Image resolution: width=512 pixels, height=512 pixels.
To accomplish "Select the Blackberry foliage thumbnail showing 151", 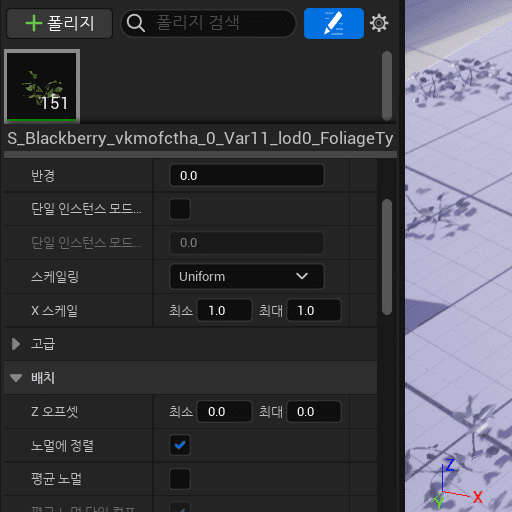I will [42, 86].
